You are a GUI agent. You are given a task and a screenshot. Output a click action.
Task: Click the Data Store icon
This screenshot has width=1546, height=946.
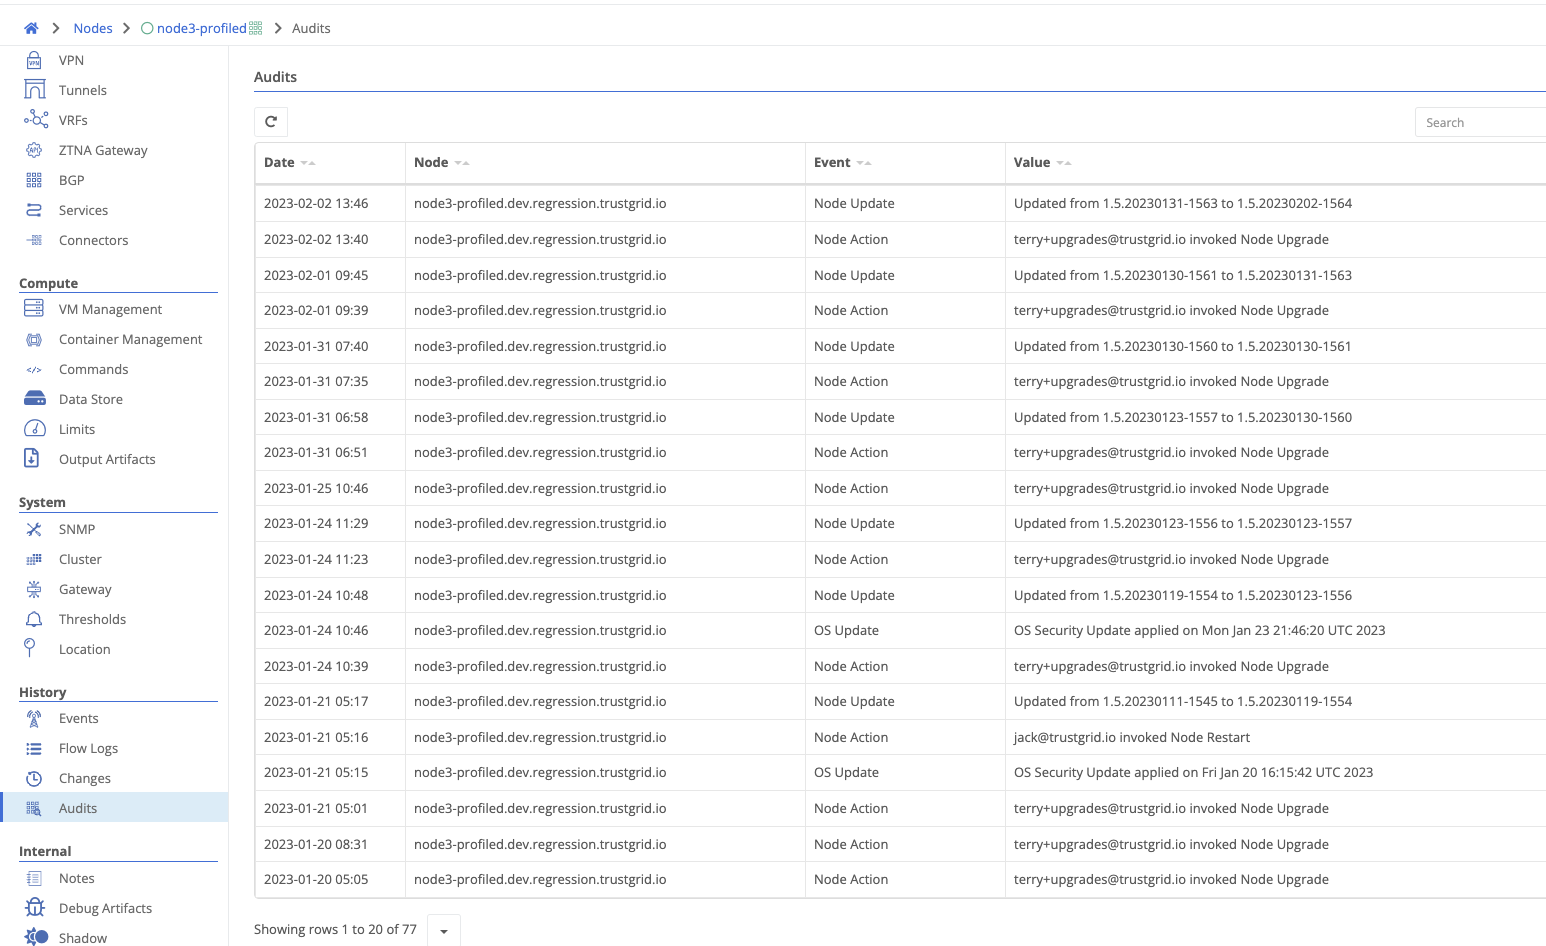[x=35, y=399]
